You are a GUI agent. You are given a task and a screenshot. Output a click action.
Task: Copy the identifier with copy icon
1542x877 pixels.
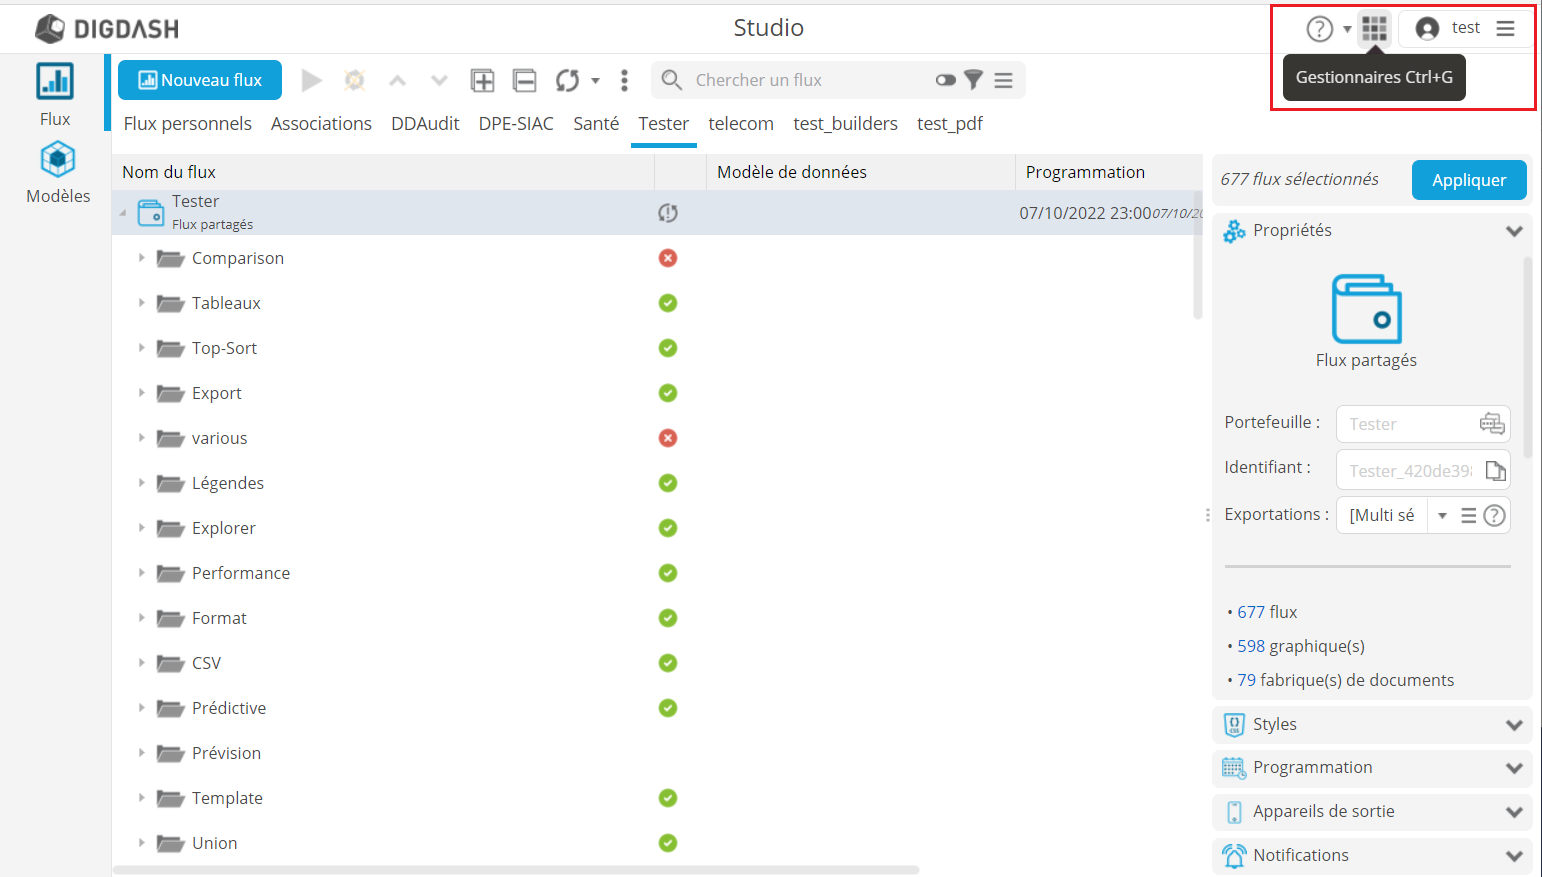coord(1495,470)
